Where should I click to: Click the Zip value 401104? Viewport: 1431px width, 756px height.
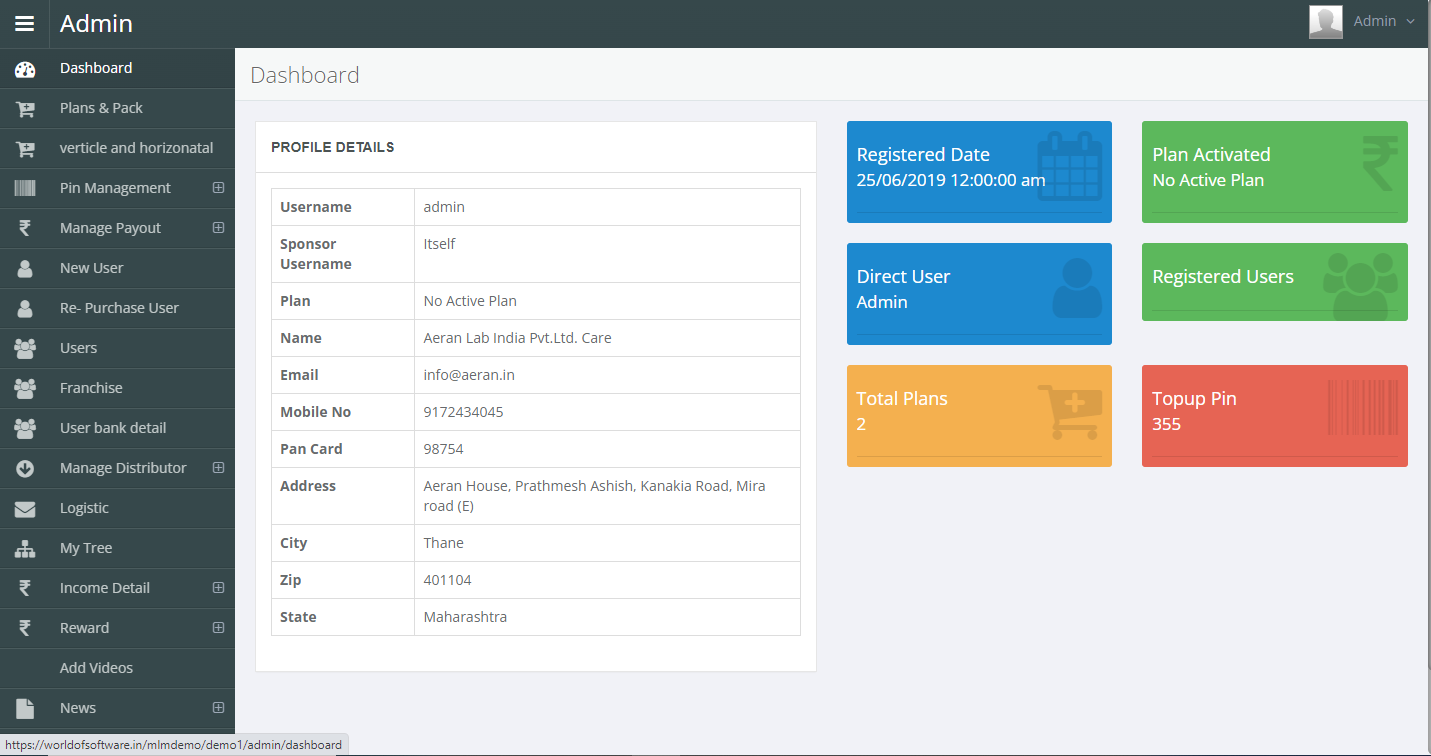447,580
